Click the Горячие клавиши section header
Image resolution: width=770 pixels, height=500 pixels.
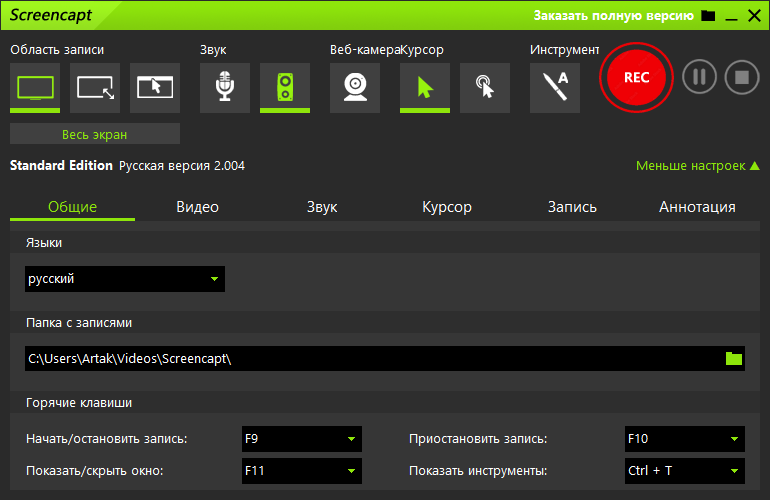pyautogui.click(x=79, y=403)
